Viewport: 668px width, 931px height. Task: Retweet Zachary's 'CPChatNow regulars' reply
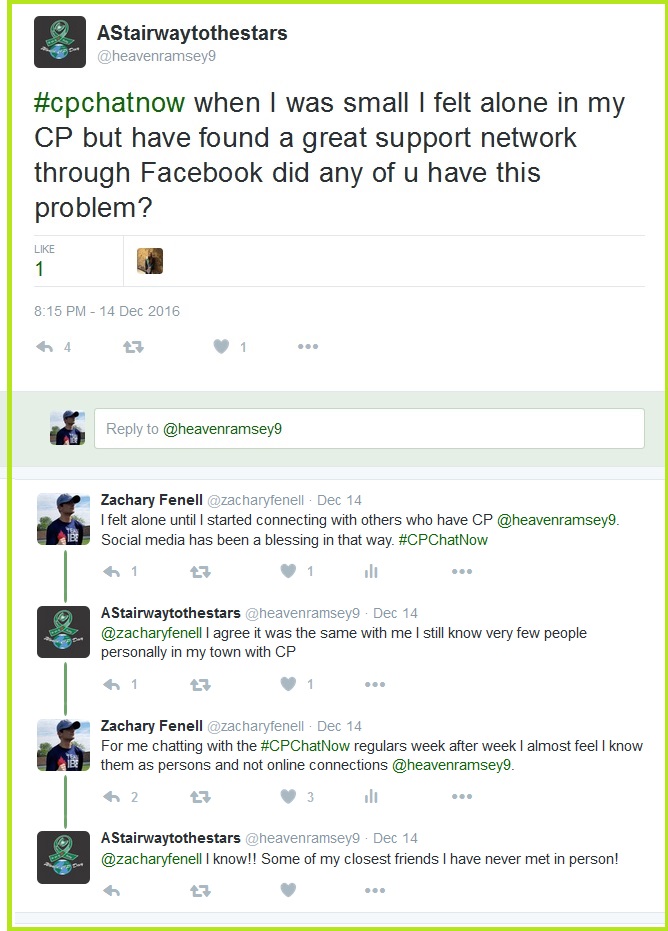(200, 797)
